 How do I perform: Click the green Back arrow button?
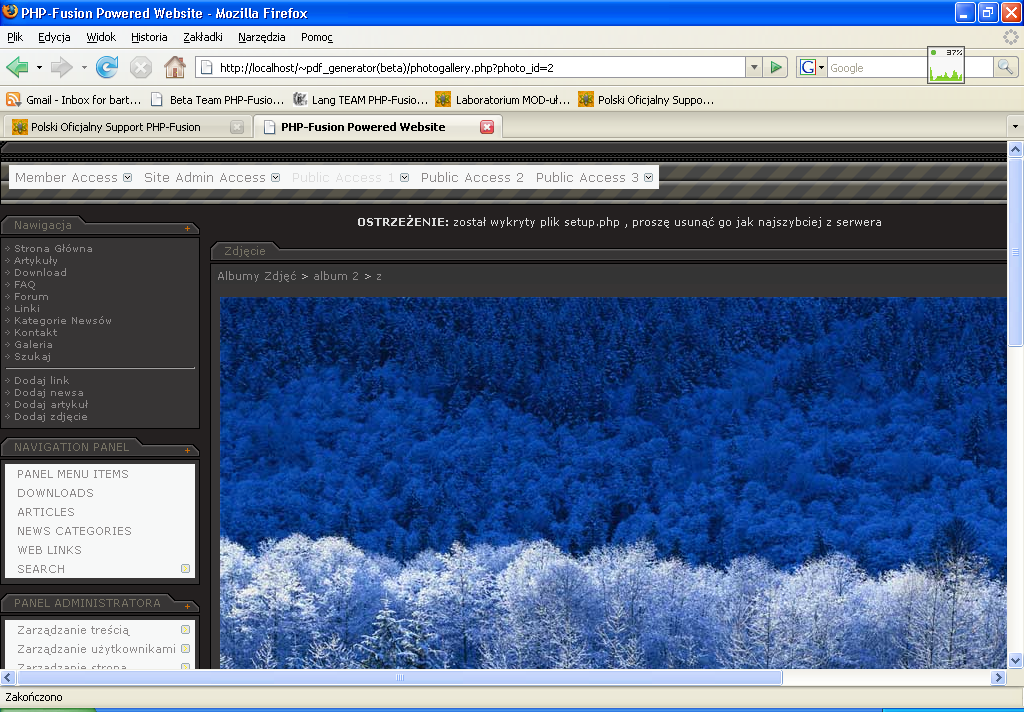pyautogui.click(x=17, y=67)
